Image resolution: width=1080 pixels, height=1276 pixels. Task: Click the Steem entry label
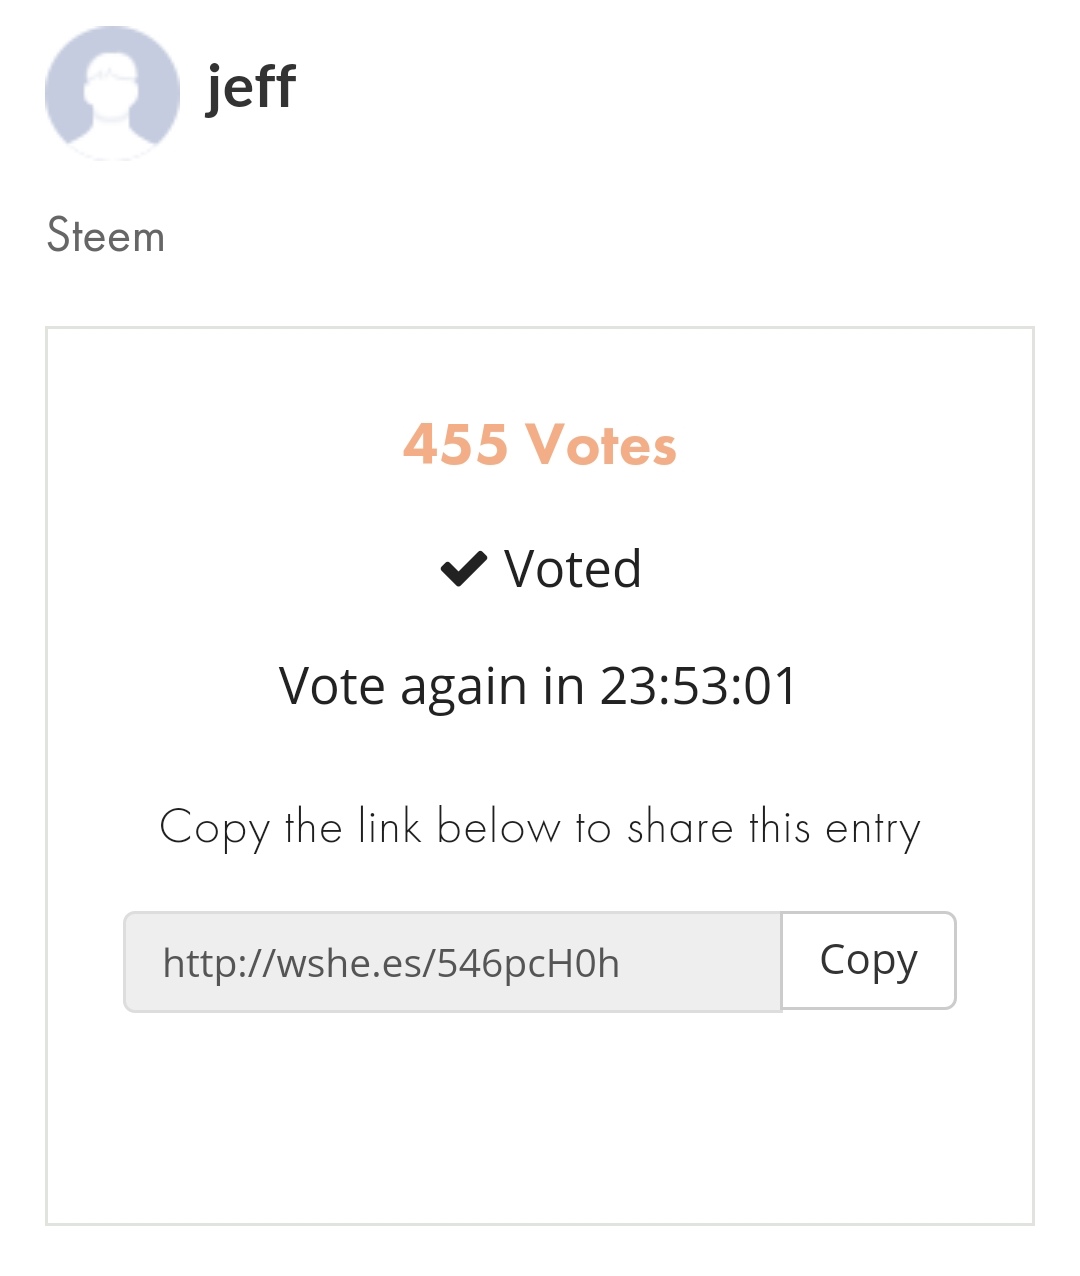pyautogui.click(x=106, y=237)
